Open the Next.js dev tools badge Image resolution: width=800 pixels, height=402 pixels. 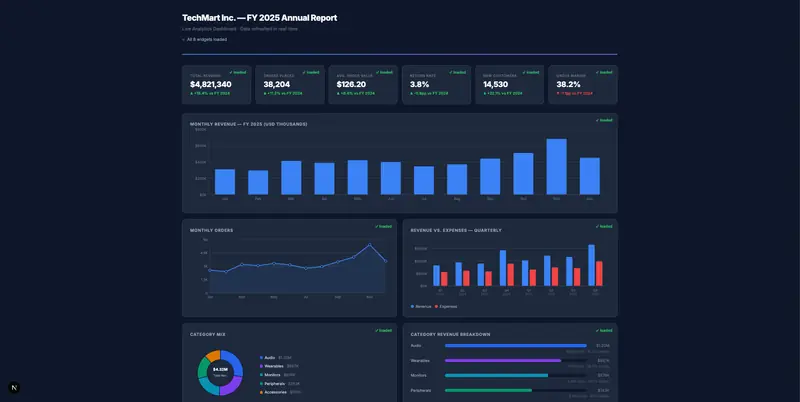[14, 388]
